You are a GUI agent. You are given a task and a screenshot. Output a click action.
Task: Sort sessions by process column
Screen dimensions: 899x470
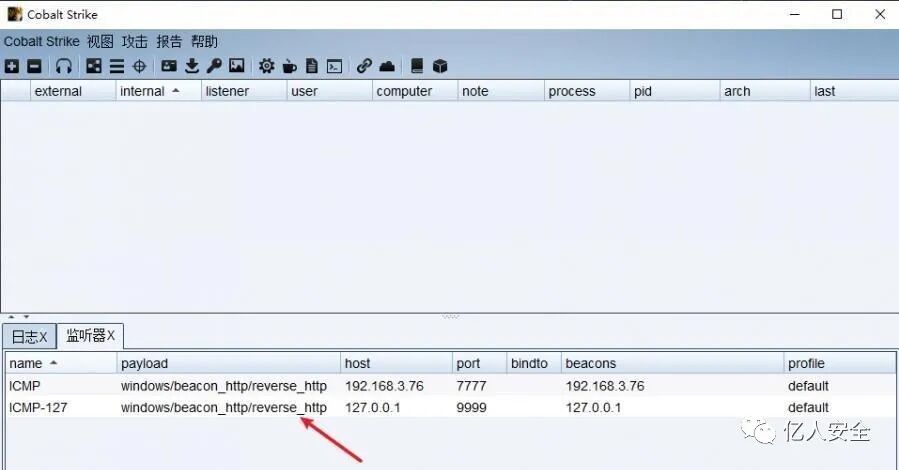point(587,91)
